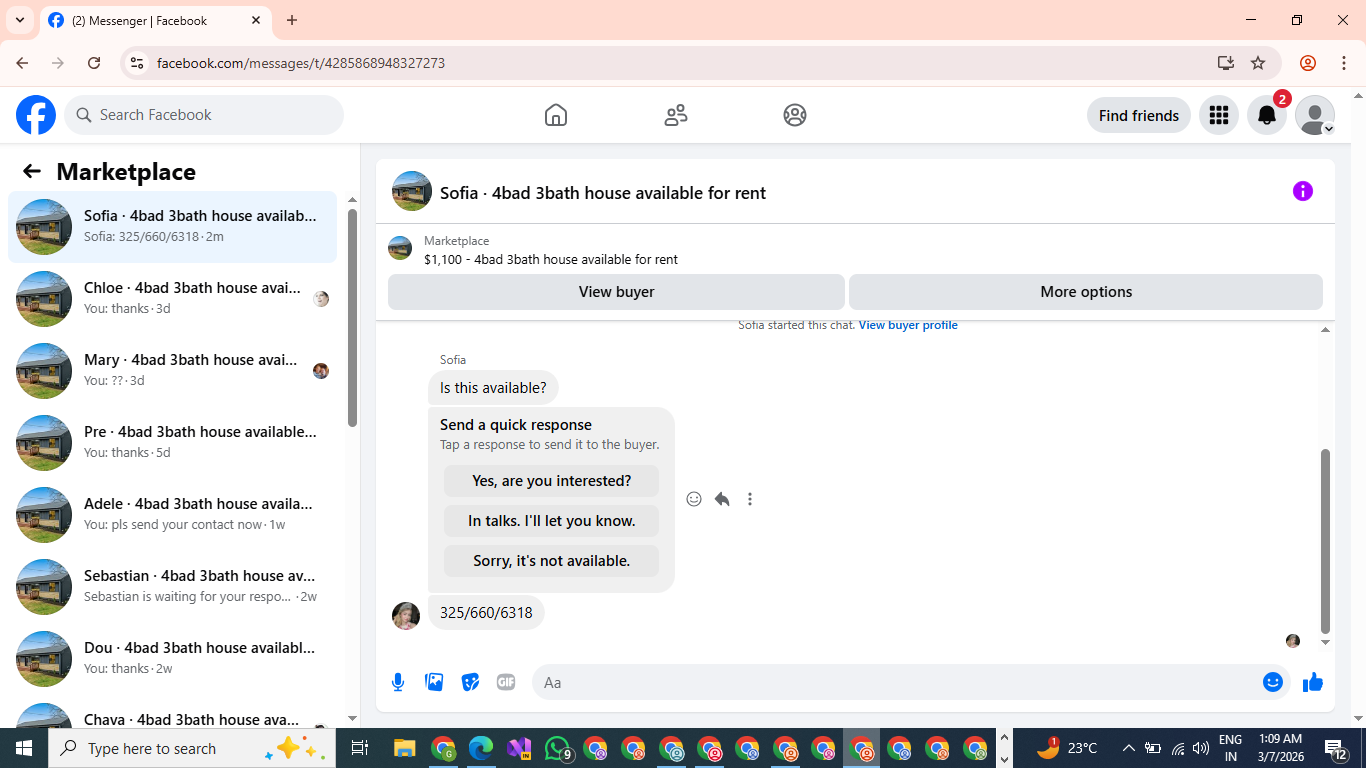Click the message thread scrollbar

pos(1326,541)
